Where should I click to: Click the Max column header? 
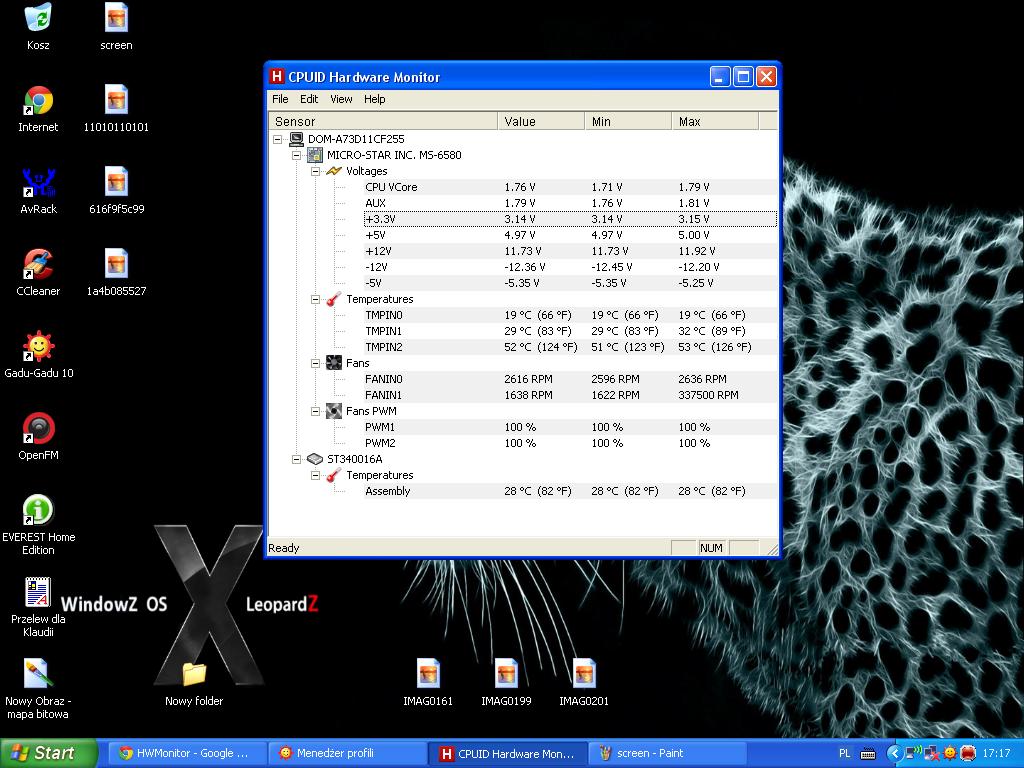(x=714, y=121)
